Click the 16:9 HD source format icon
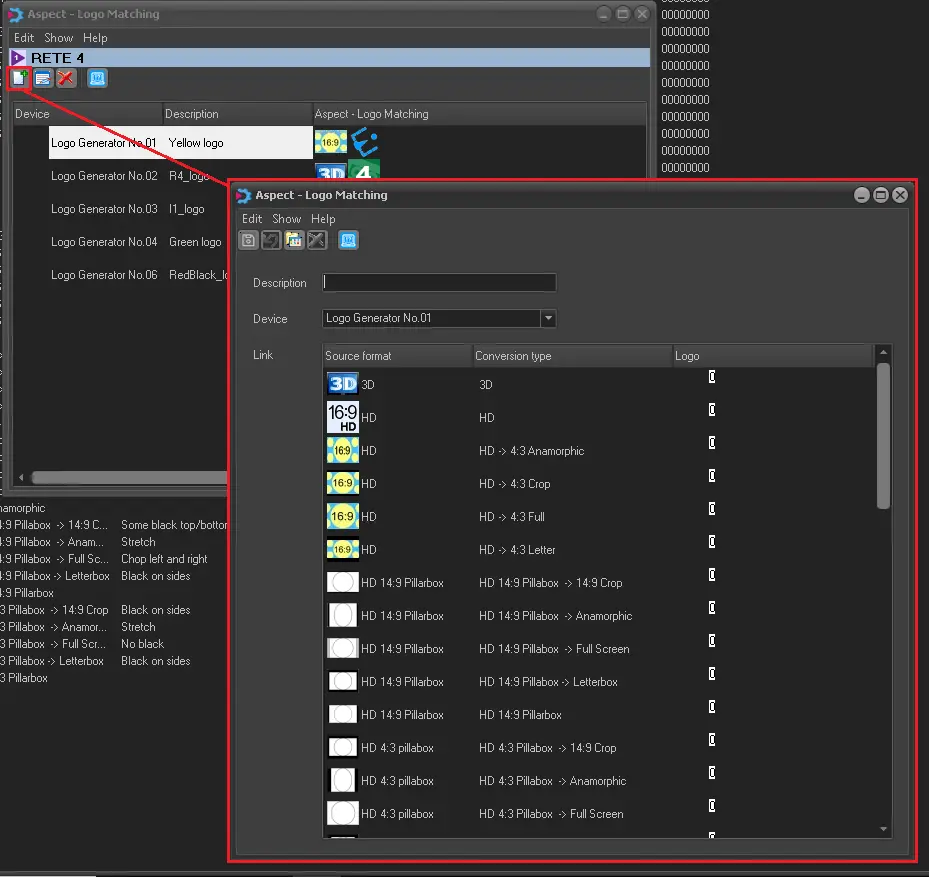 (343, 417)
